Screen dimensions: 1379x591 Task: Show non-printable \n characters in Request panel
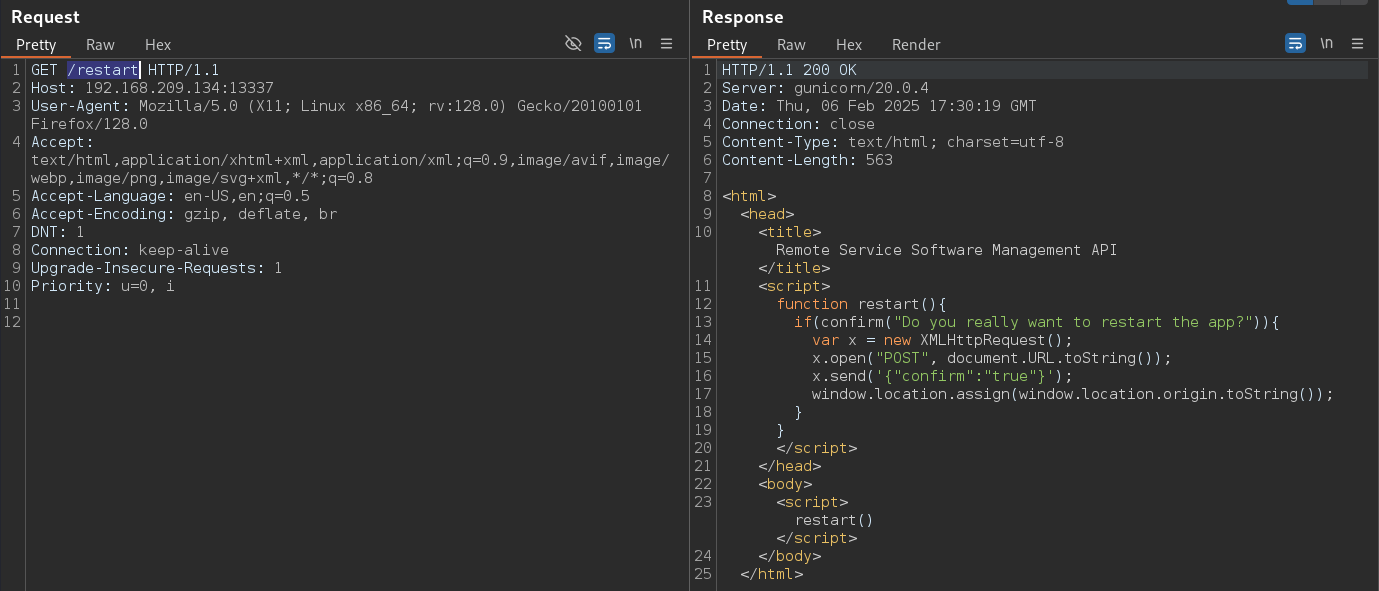(x=636, y=43)
